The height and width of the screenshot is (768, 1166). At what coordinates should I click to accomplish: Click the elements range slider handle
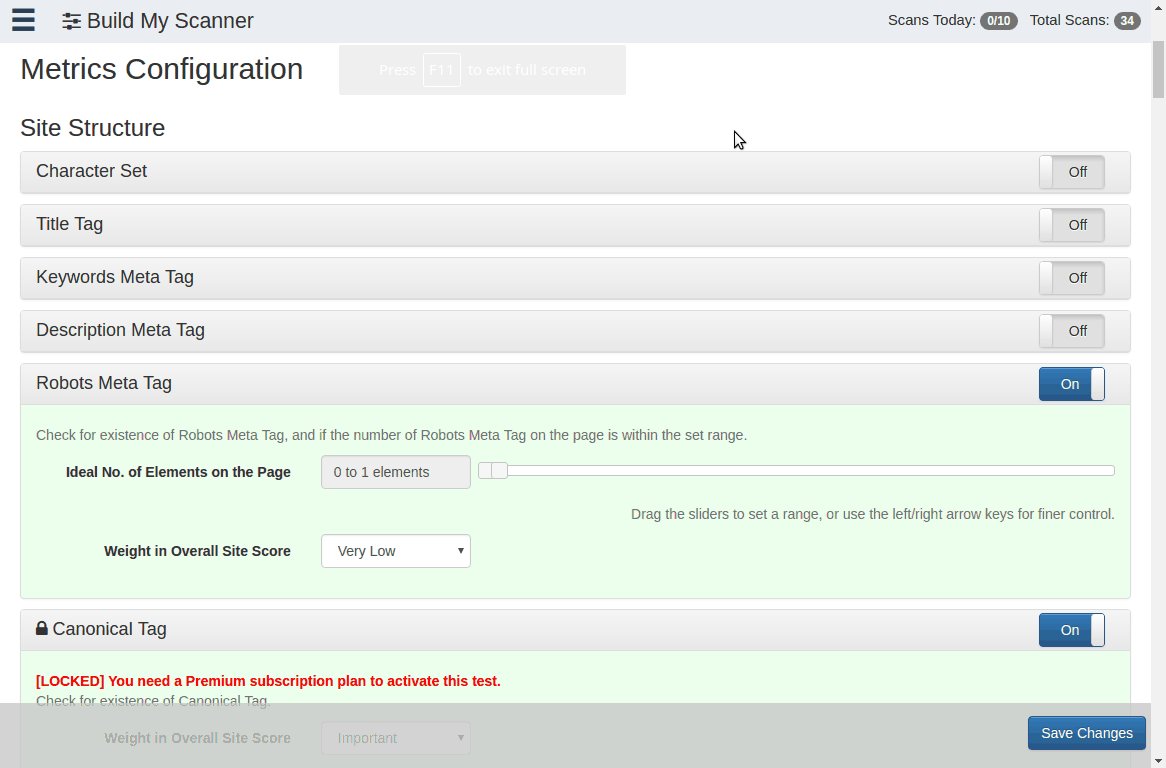499,471
